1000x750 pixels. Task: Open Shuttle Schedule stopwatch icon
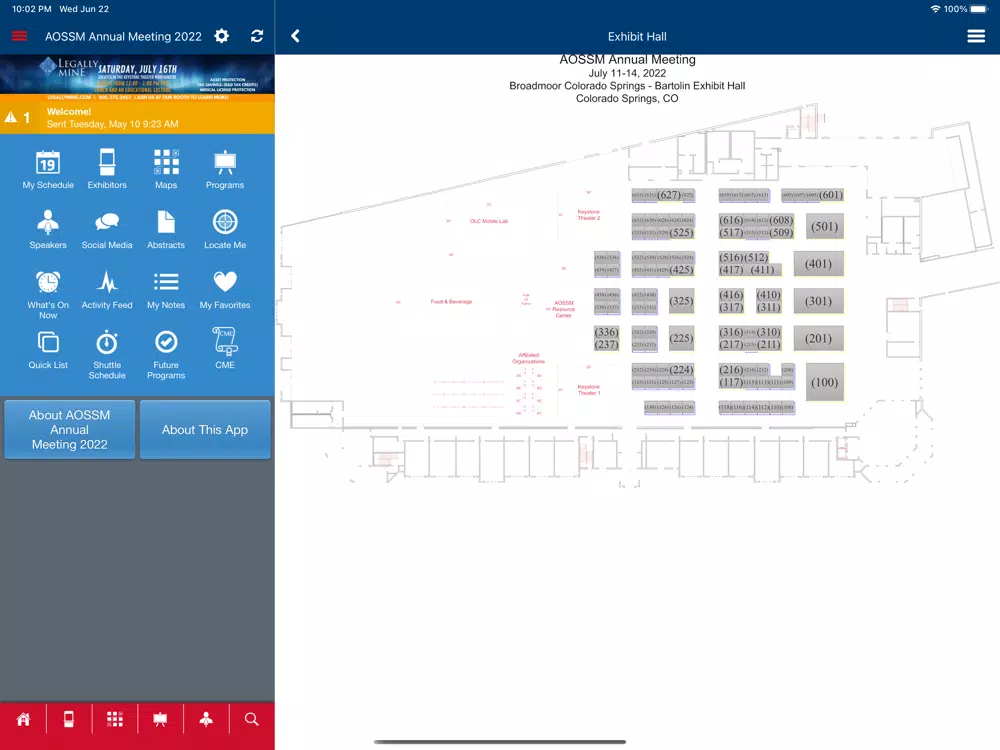pyautogui.click(x=107, y=342)
